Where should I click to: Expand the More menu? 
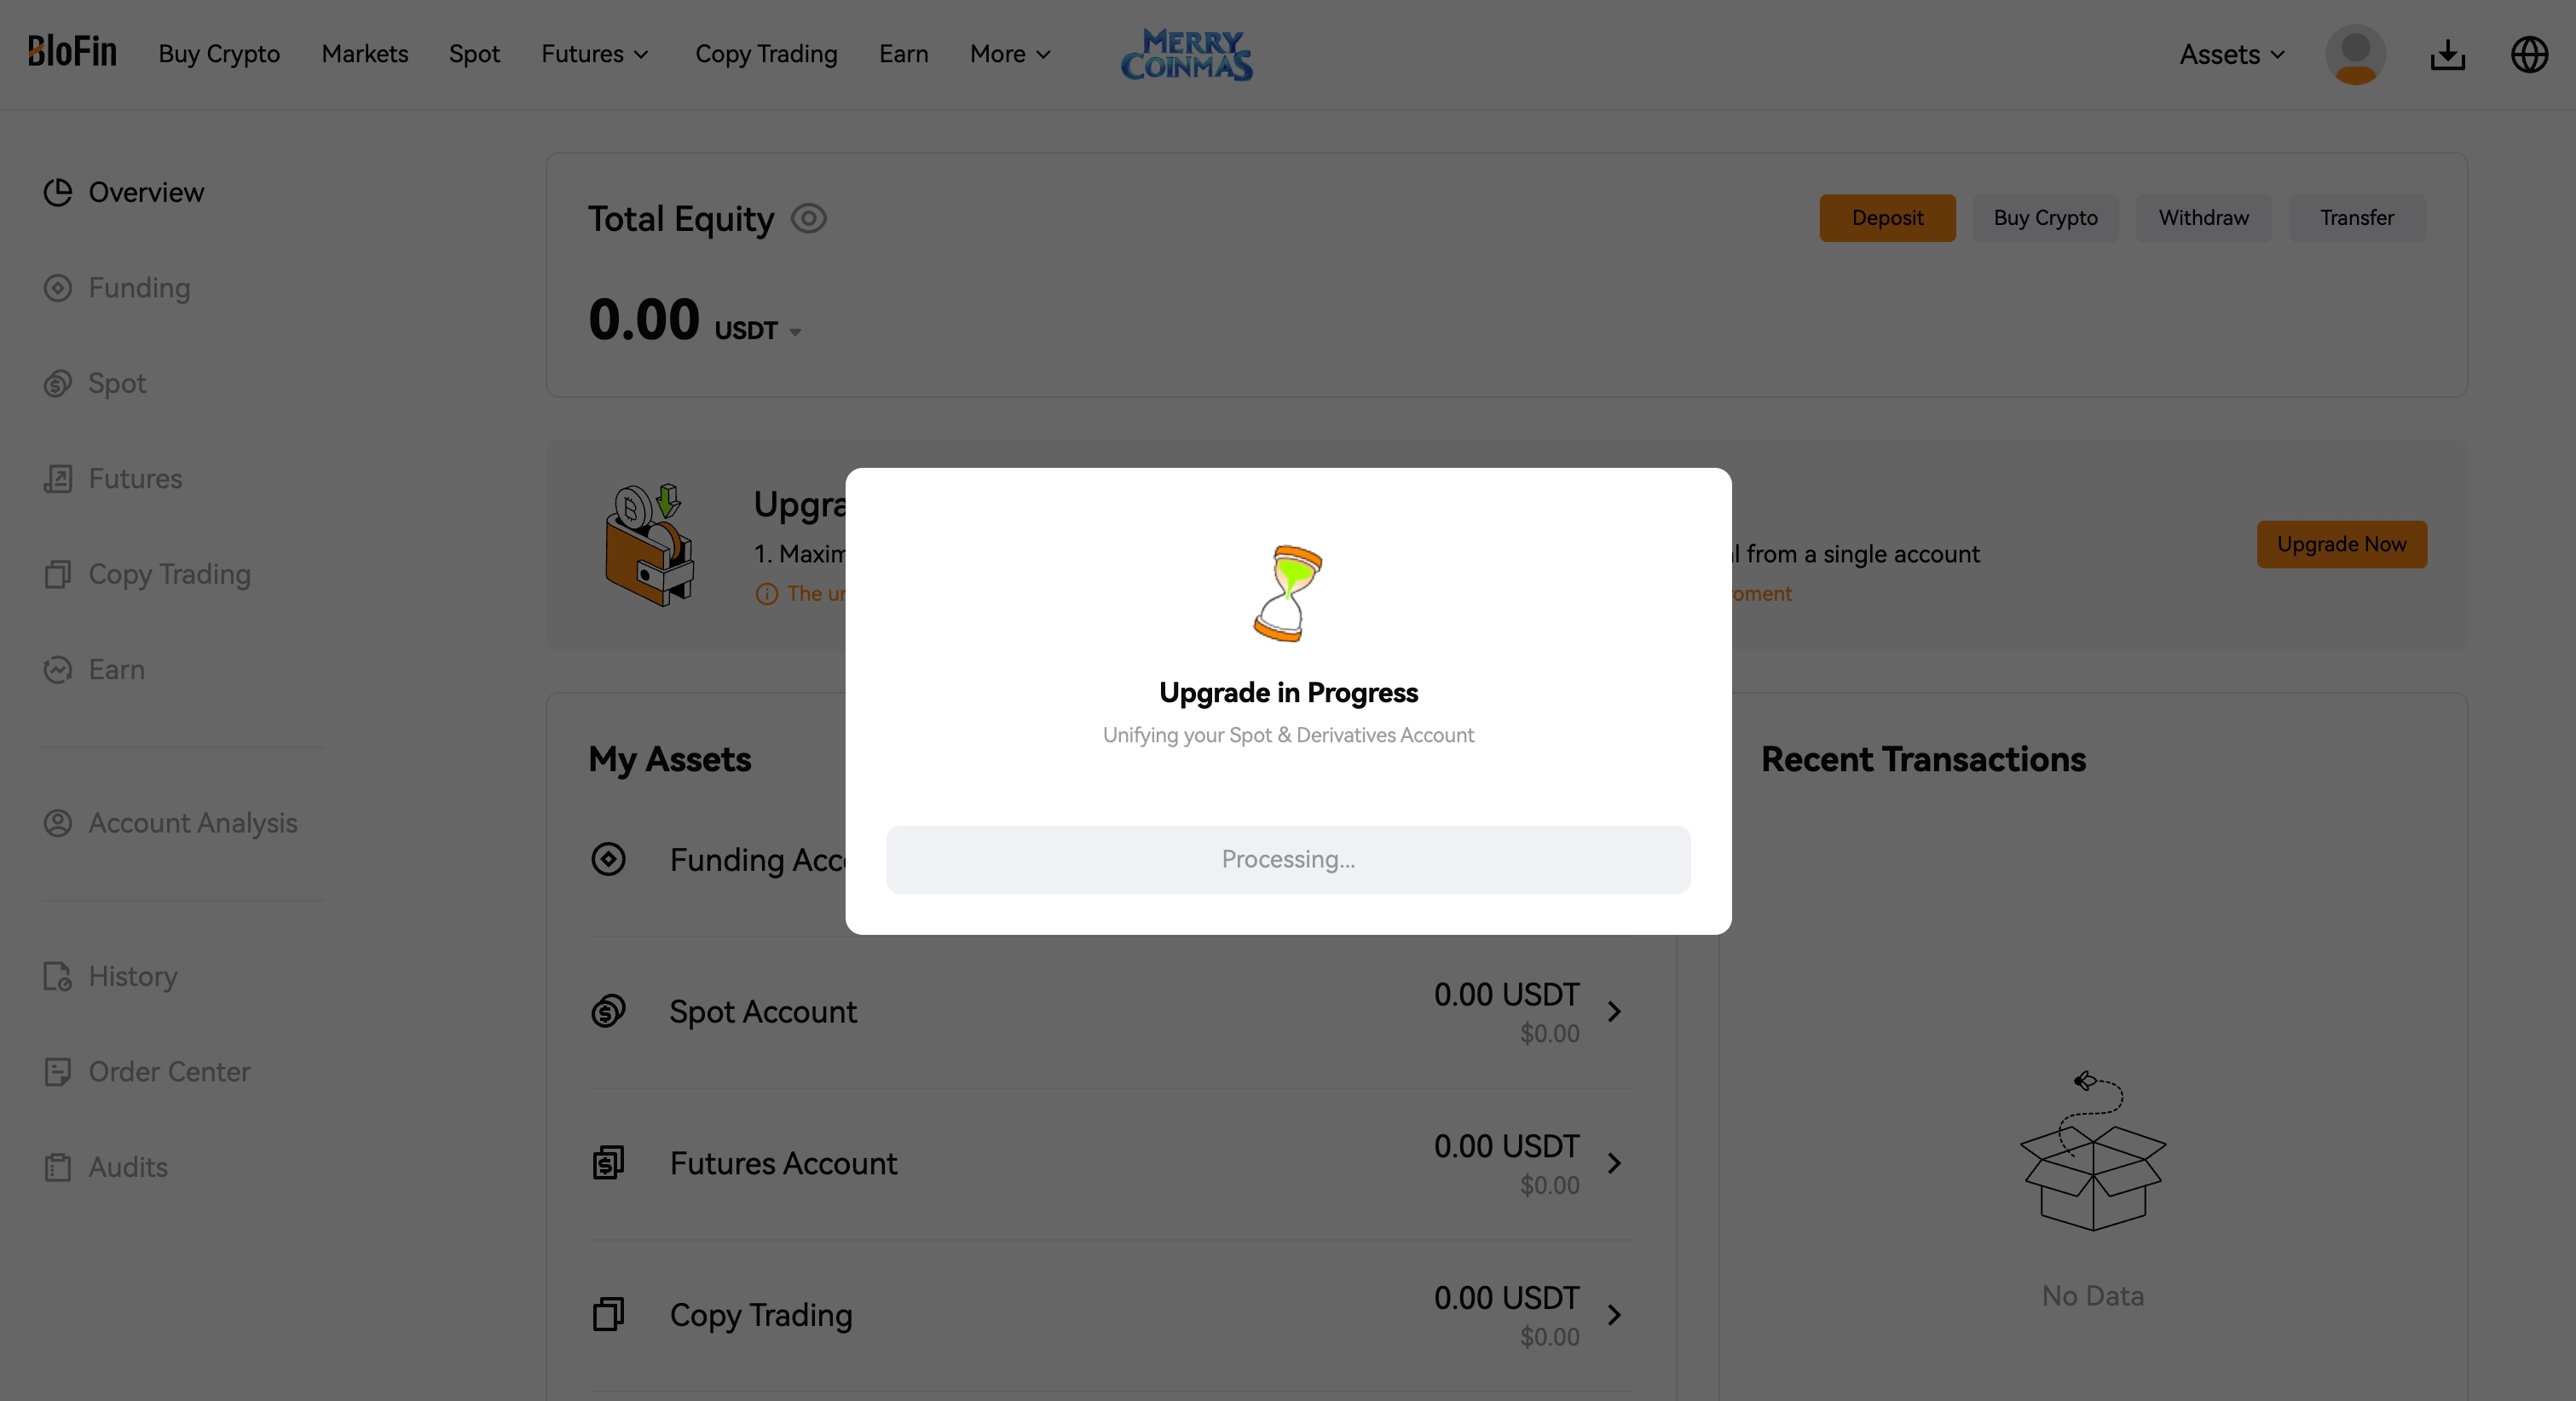tap(1010, 54)
